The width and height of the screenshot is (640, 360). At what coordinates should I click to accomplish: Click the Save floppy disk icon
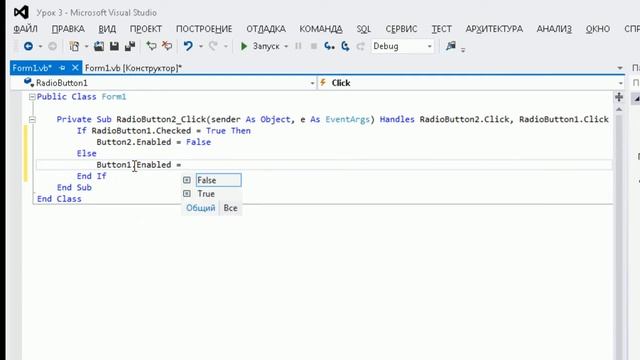pyautogui.click(x=114, y=46)
